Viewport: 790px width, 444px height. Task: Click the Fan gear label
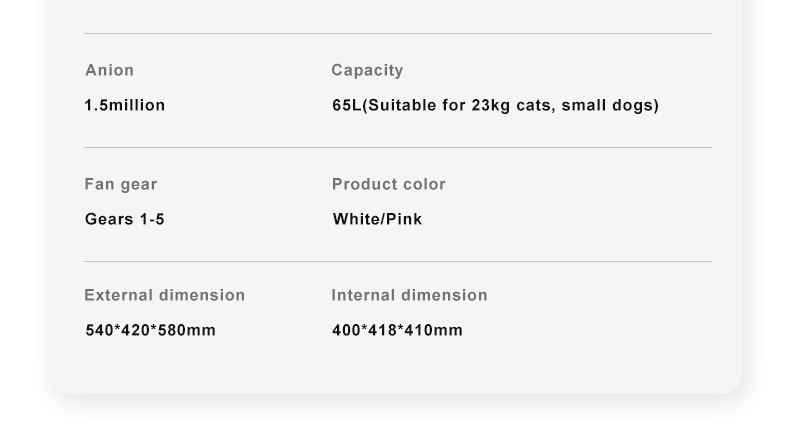[x=121, y=184]
